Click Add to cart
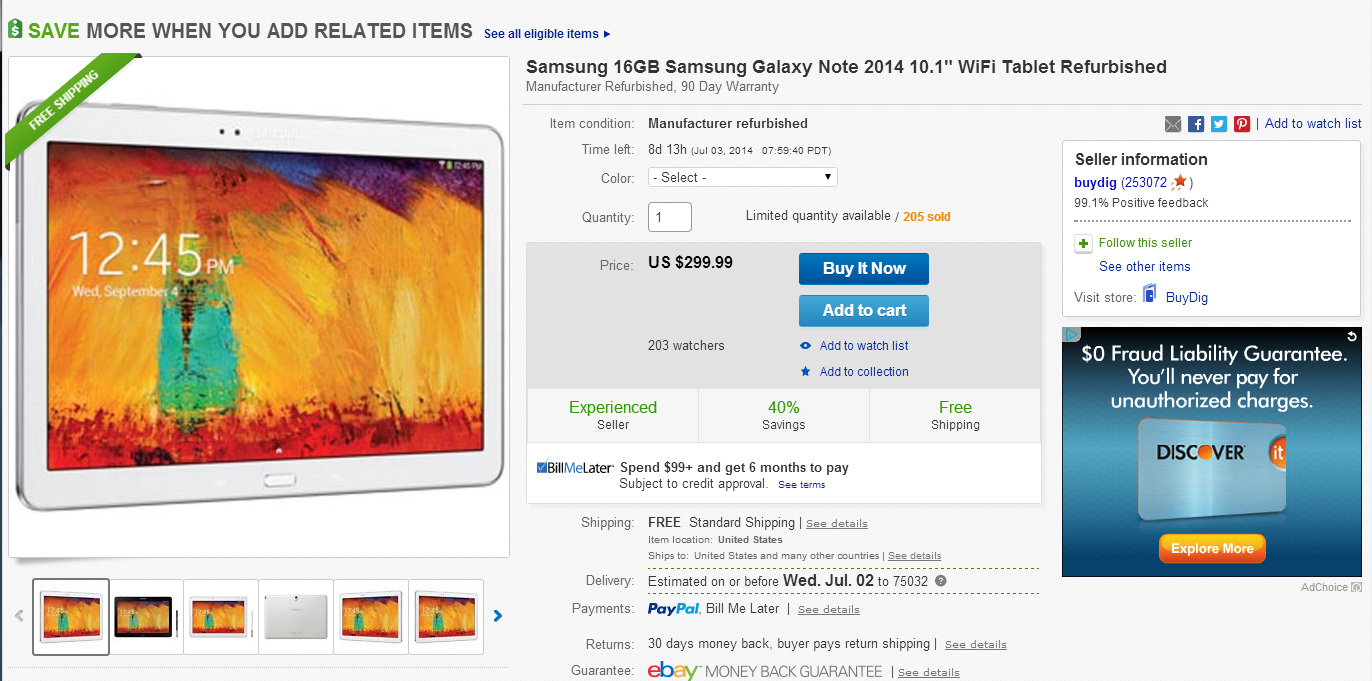Image resolution: width=1372 pixels, height=681 pixels. tap(863, 311)
